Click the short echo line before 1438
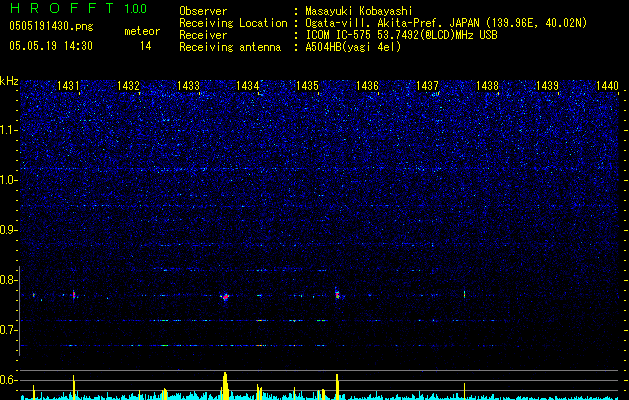This screenshot has width=629, height=400. point(465,294)
